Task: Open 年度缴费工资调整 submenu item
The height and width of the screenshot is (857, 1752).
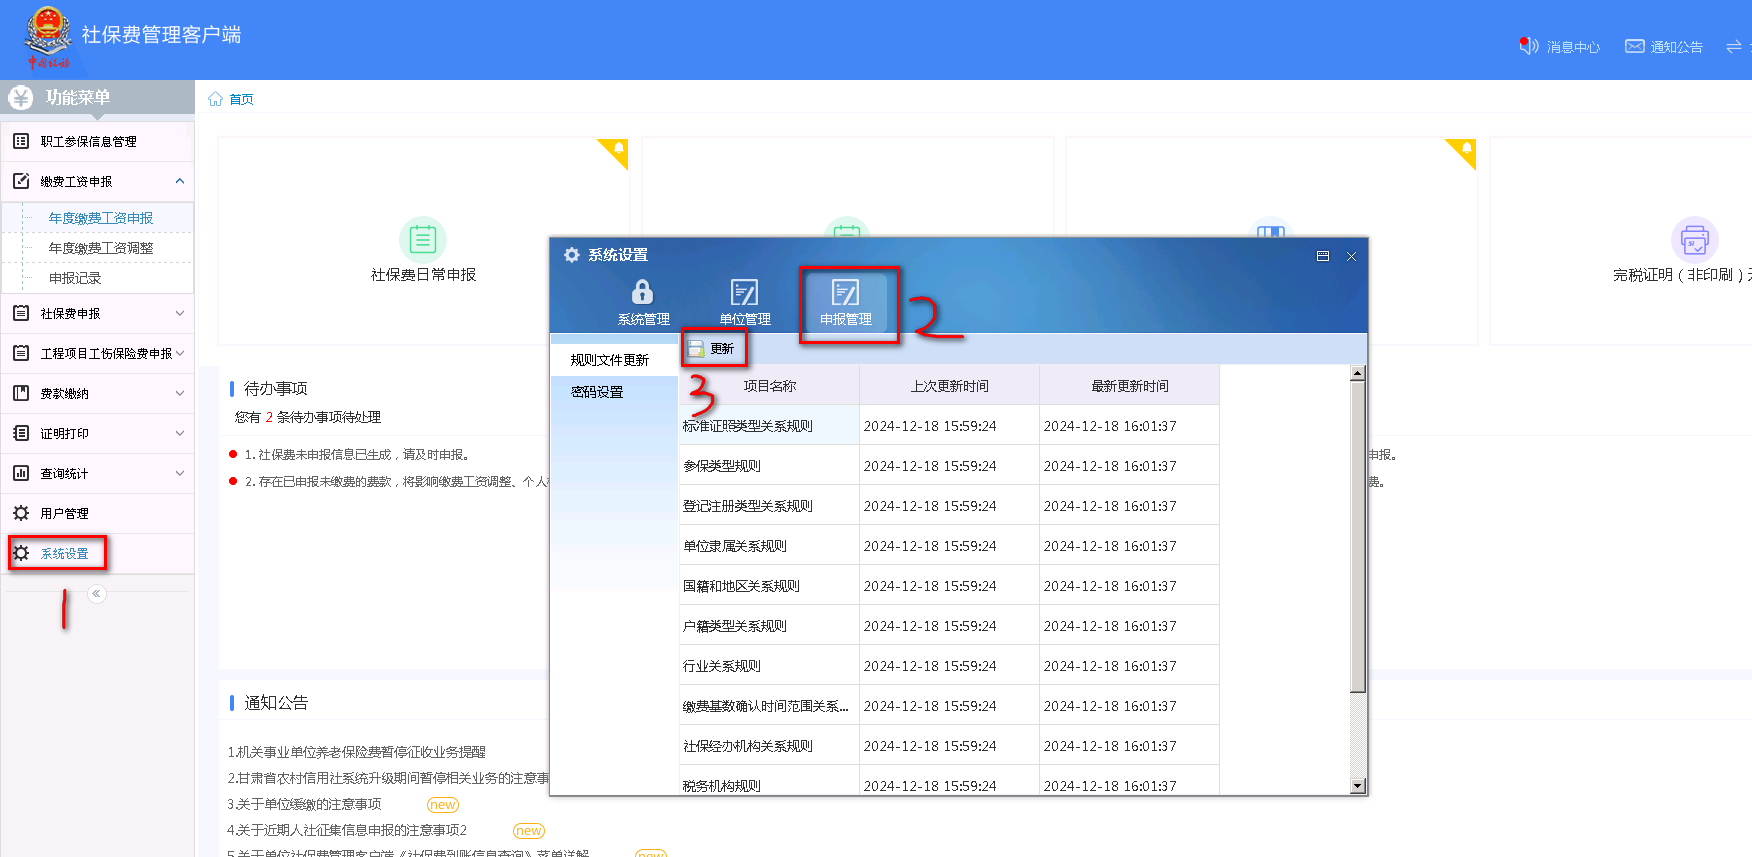Action: click(x=101, y=248)
